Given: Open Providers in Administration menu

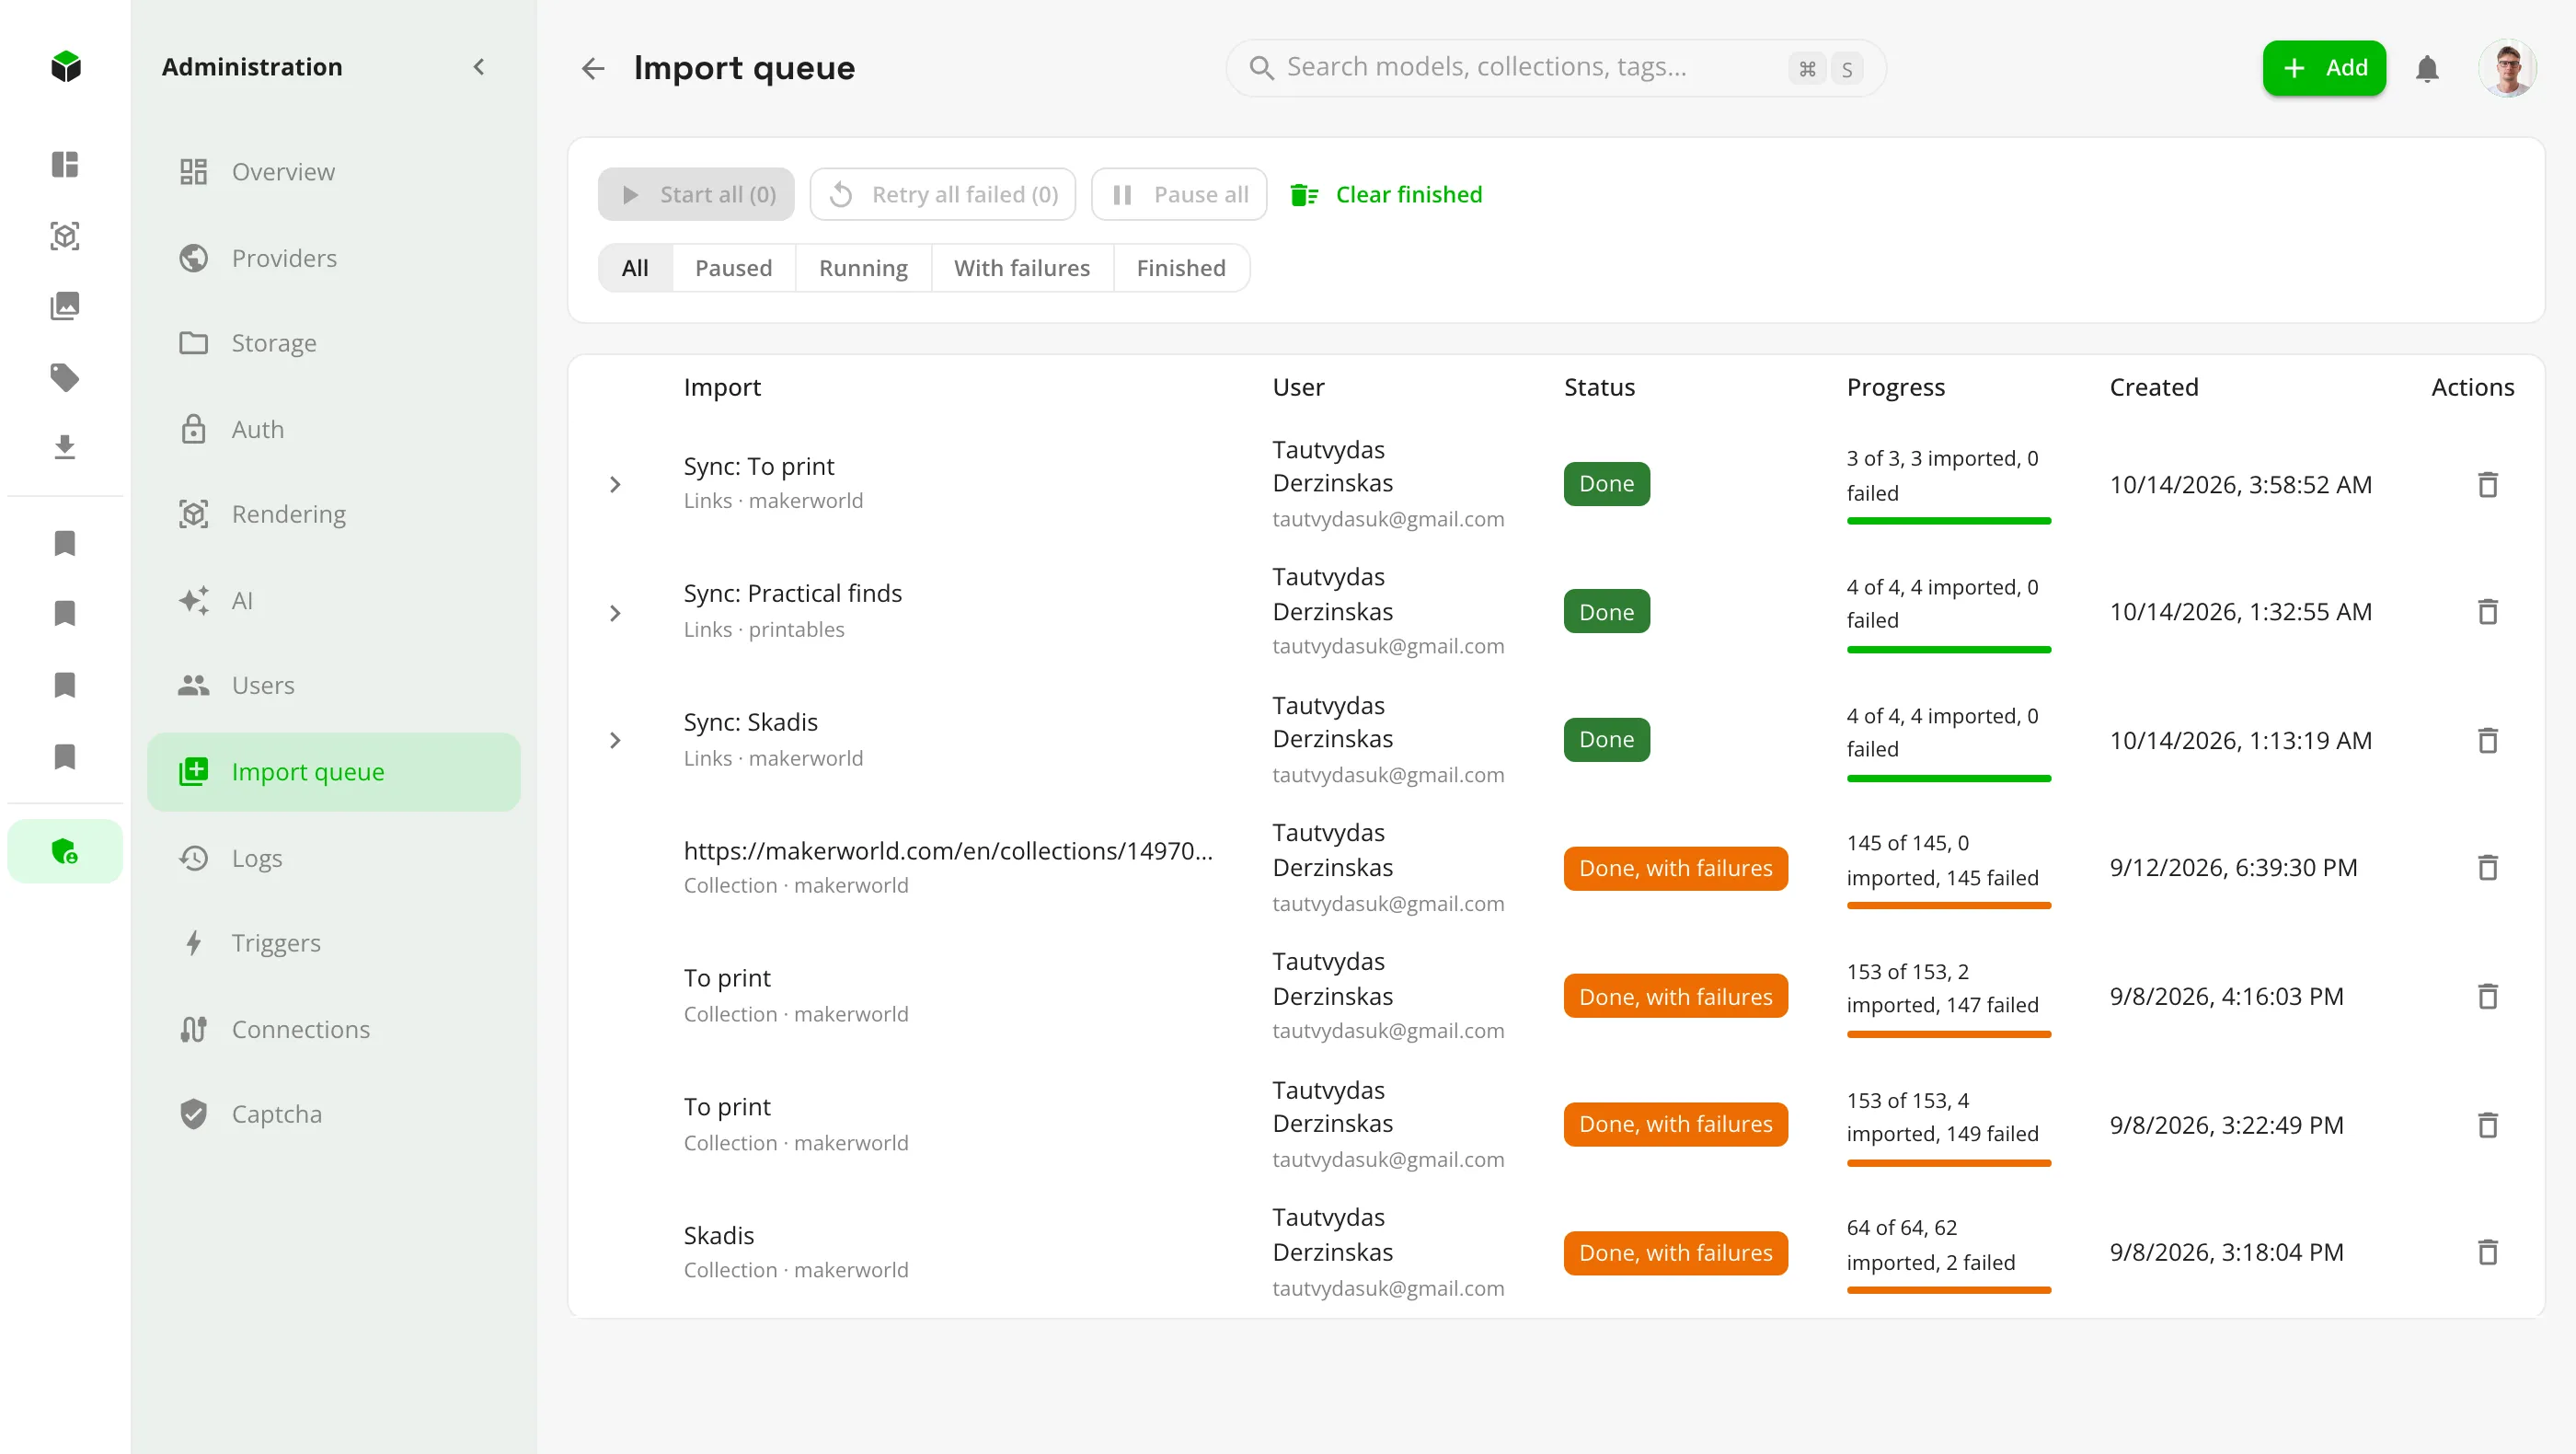Looking at the screenshot, I should (x=333, y=258).
